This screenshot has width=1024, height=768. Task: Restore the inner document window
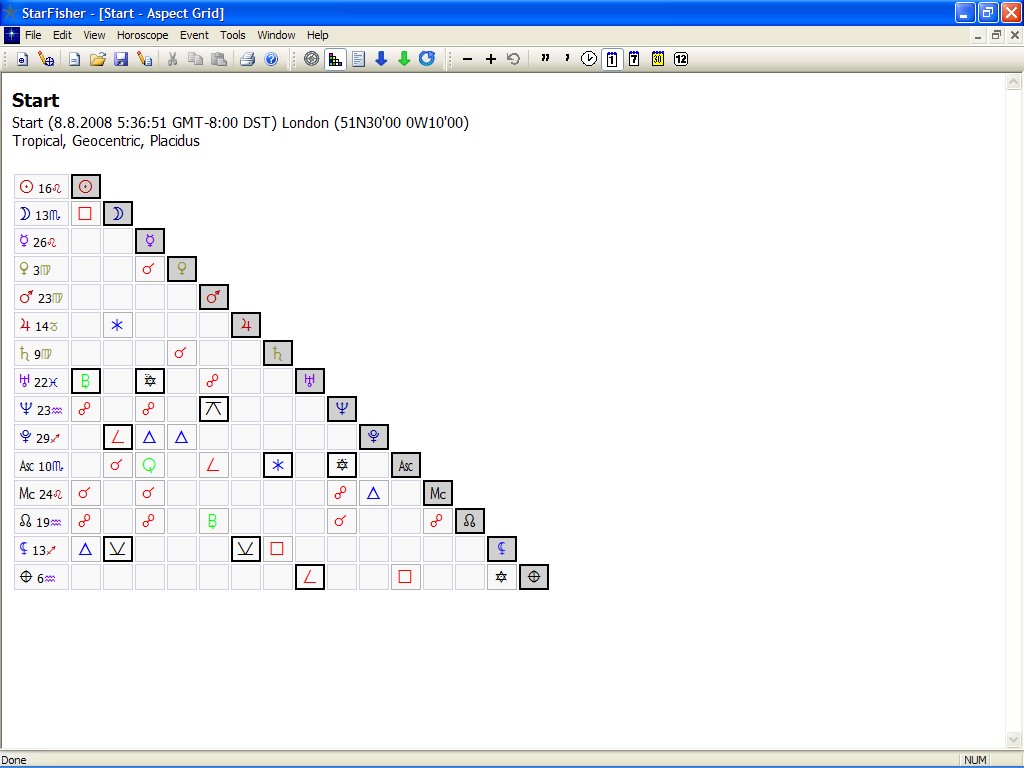996,35
